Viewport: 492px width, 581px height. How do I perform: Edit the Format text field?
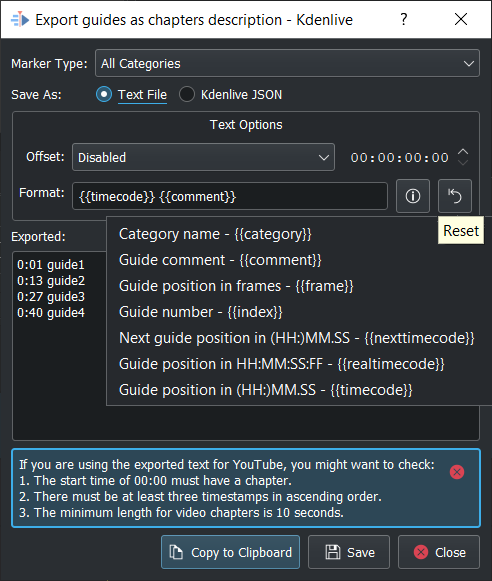(x=230, y=196)
